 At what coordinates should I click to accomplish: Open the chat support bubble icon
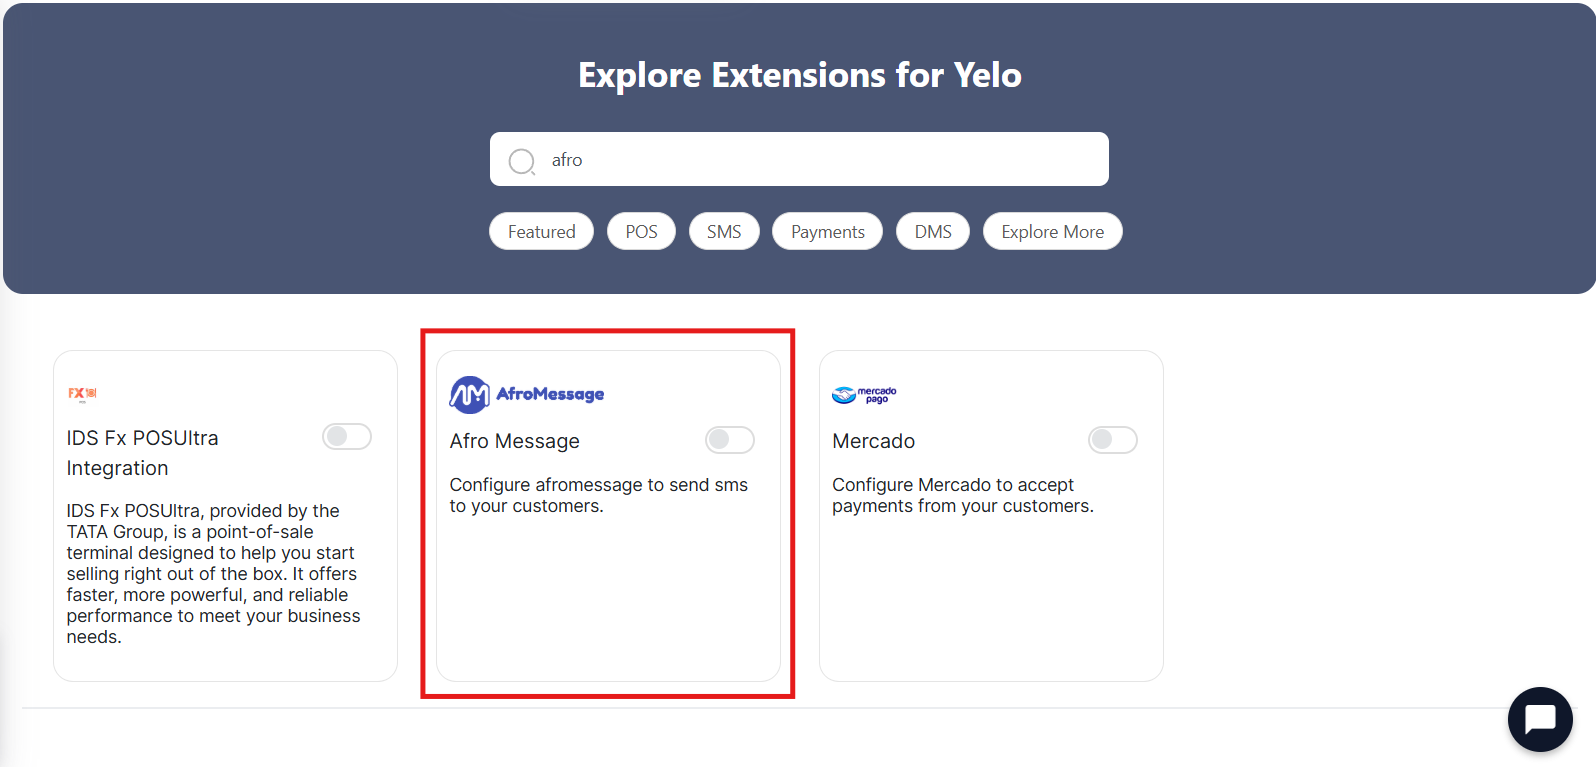tap(1540, 719)
